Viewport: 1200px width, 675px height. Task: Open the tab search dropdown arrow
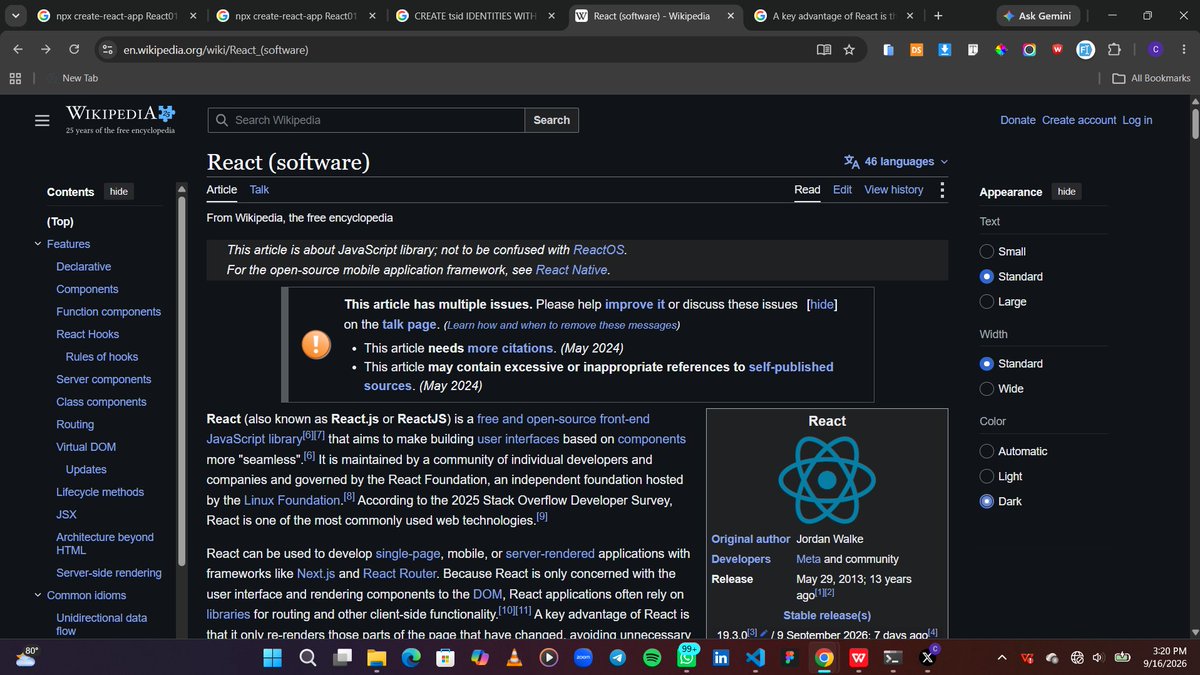14,16
